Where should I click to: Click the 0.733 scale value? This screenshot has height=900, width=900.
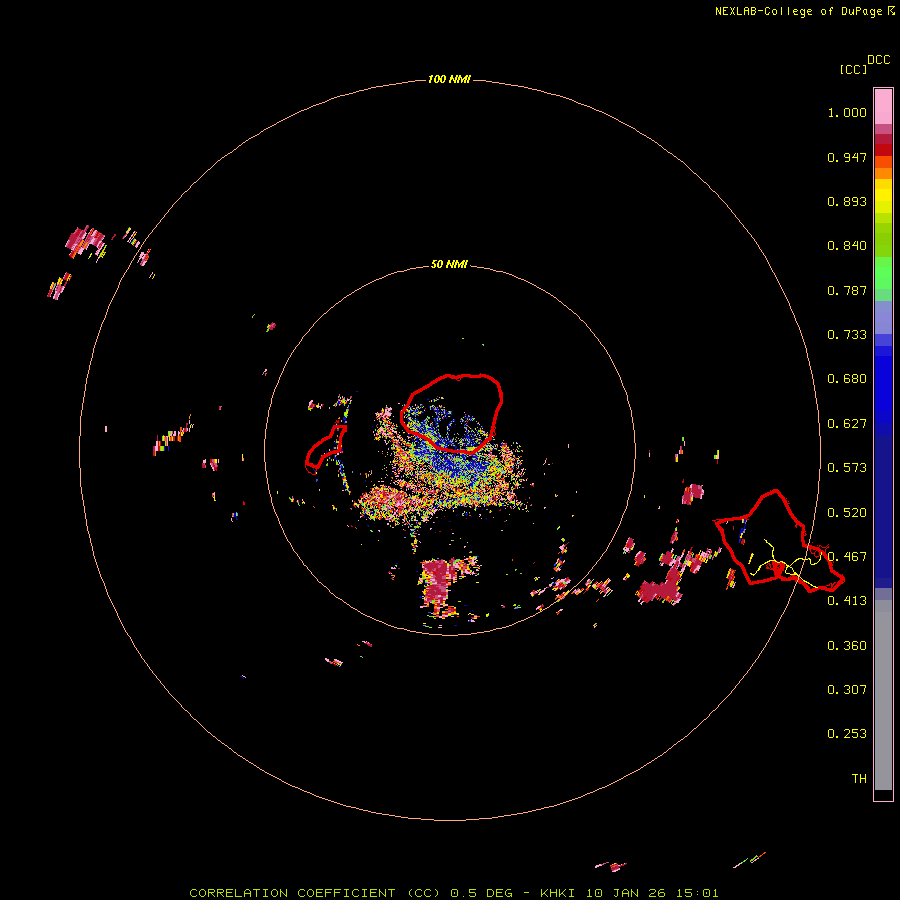[847, 335]
